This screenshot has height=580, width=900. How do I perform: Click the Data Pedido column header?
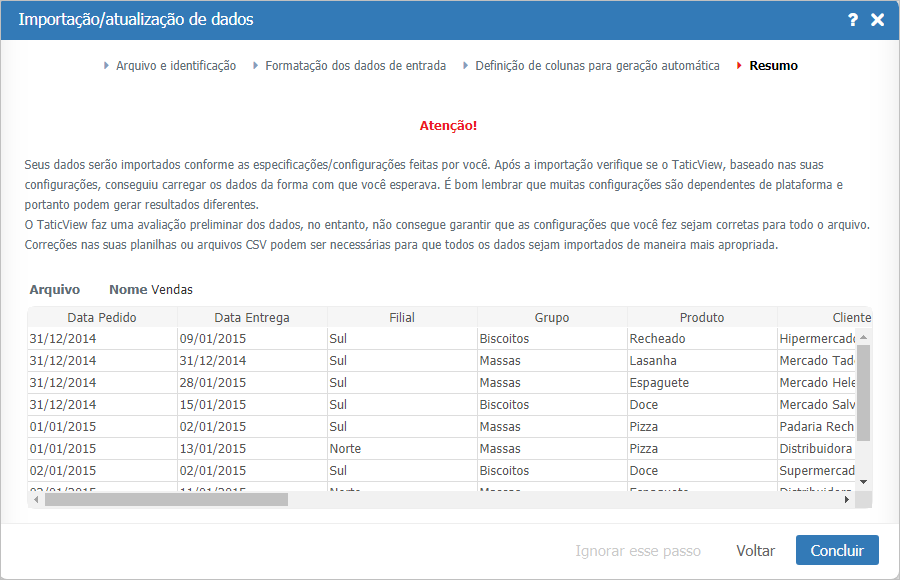[x=102, y=318]
